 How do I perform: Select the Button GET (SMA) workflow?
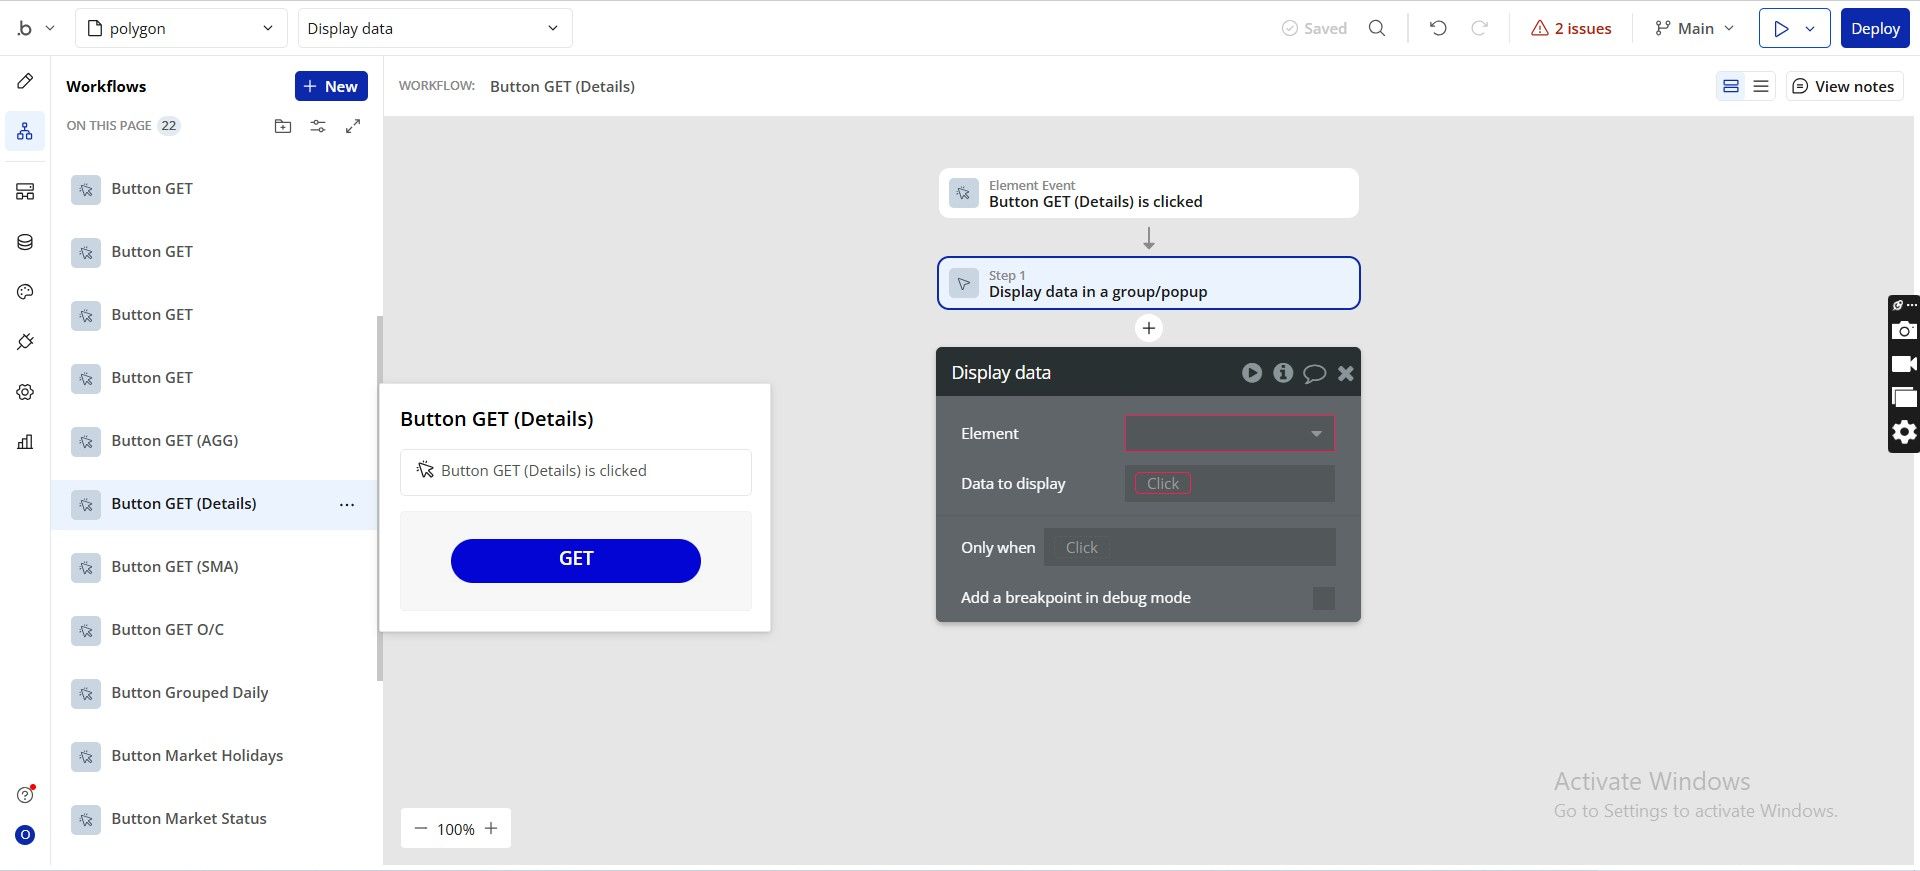(x=214, y=567)
